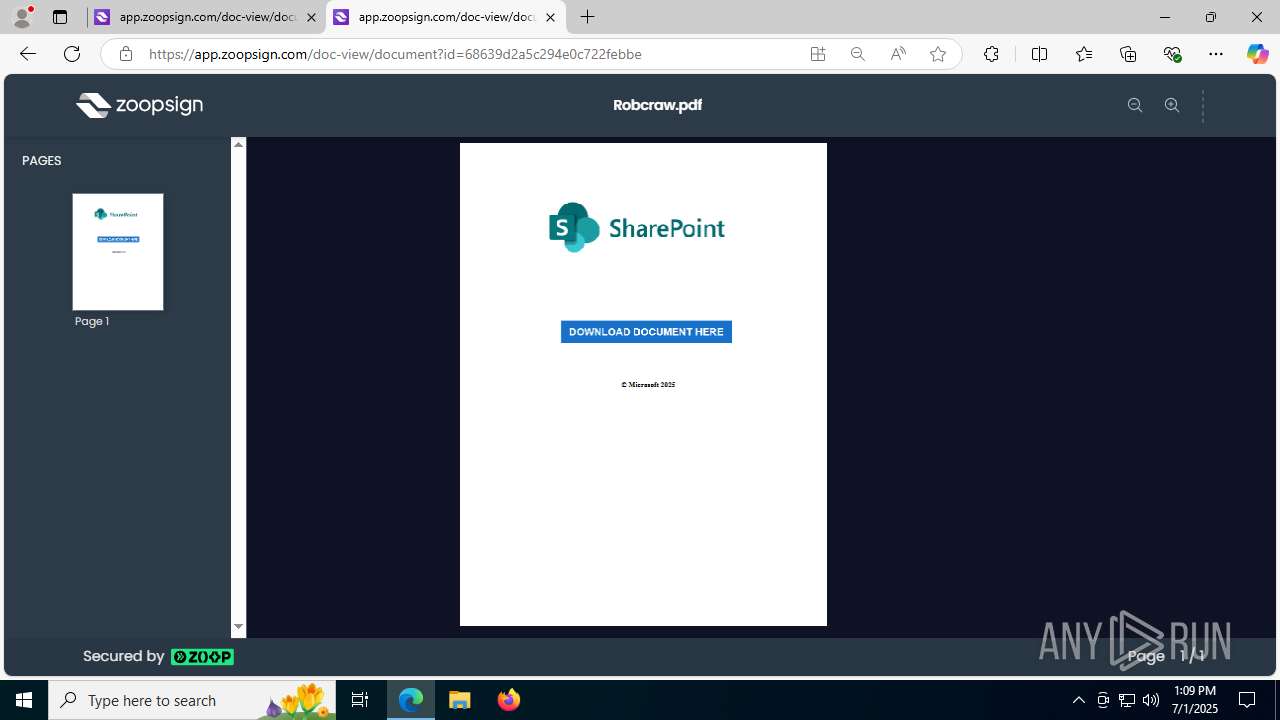Launch Firefox from taskbar
Screen dimensions: 1280x720
[508, 700]
